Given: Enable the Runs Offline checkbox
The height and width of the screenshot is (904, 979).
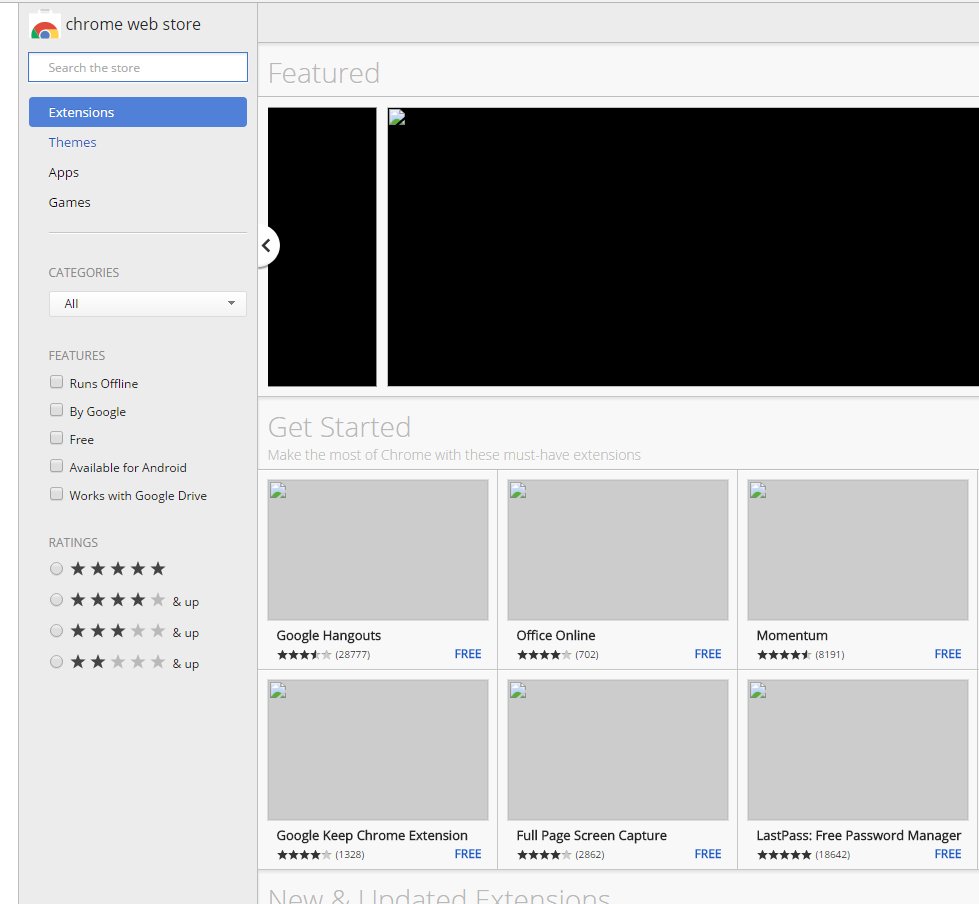Looking at the screenshot, I should [56, 382].
